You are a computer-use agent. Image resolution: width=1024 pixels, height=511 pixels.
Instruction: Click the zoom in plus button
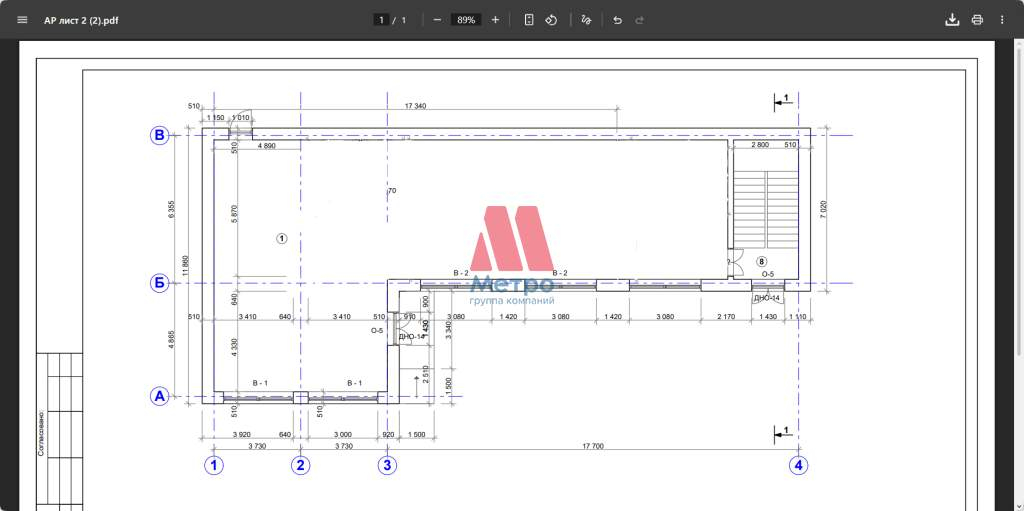coord(495,20)
